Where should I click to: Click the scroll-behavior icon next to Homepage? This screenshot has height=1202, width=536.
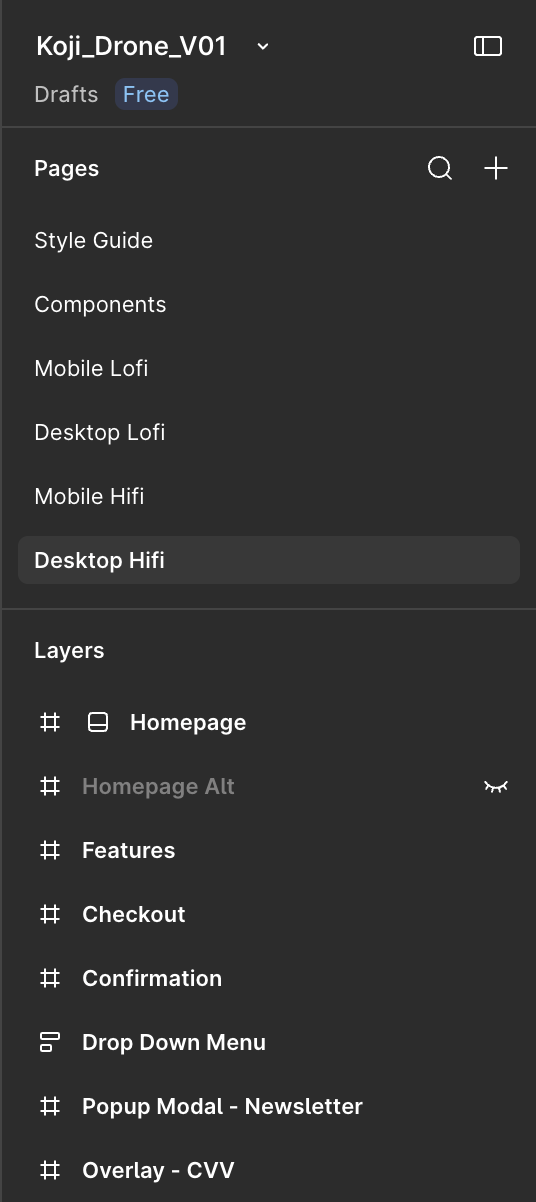coord(98,722)
